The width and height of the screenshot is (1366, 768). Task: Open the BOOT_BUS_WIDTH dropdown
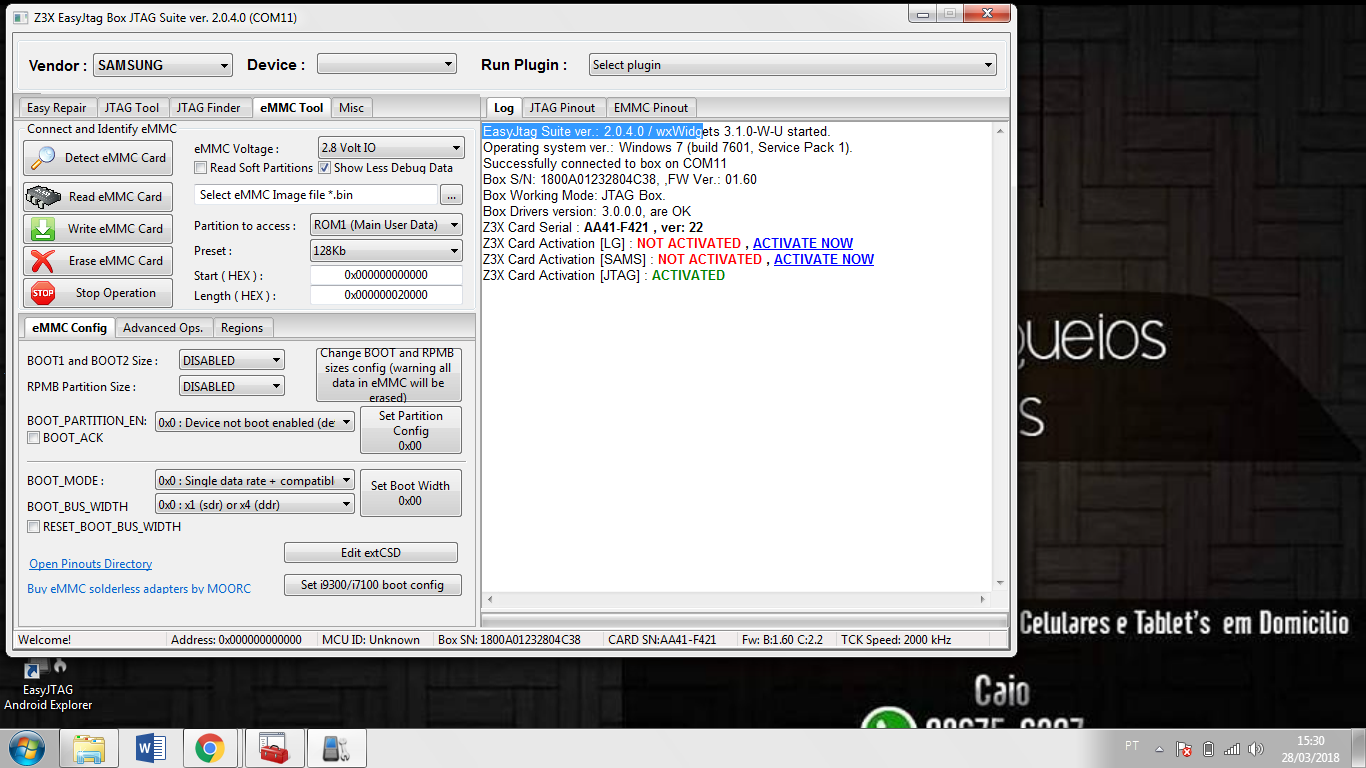pos(255,505)
